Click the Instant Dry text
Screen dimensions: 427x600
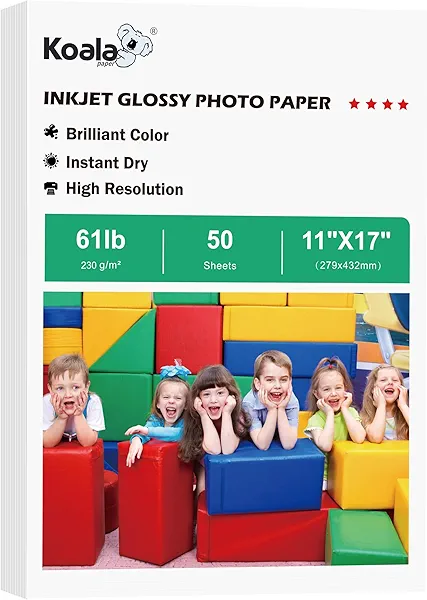(x=107, y=163)
